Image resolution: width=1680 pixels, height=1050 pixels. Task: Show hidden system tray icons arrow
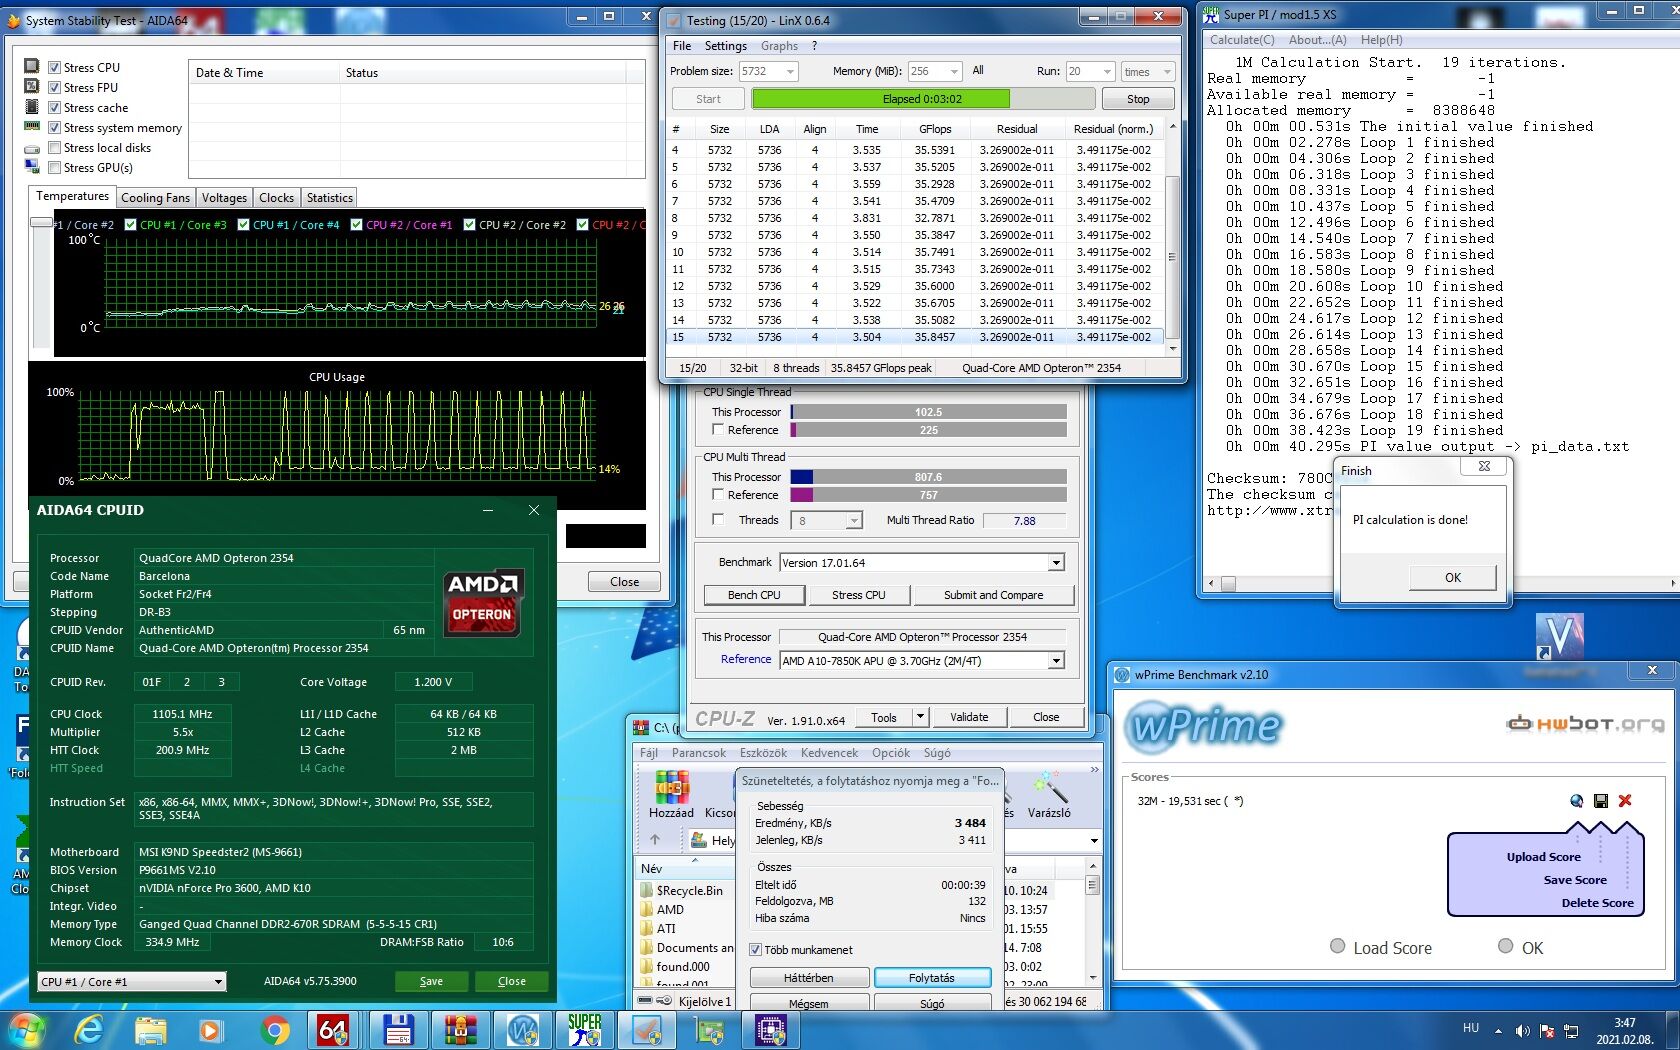(1498, 1030)
